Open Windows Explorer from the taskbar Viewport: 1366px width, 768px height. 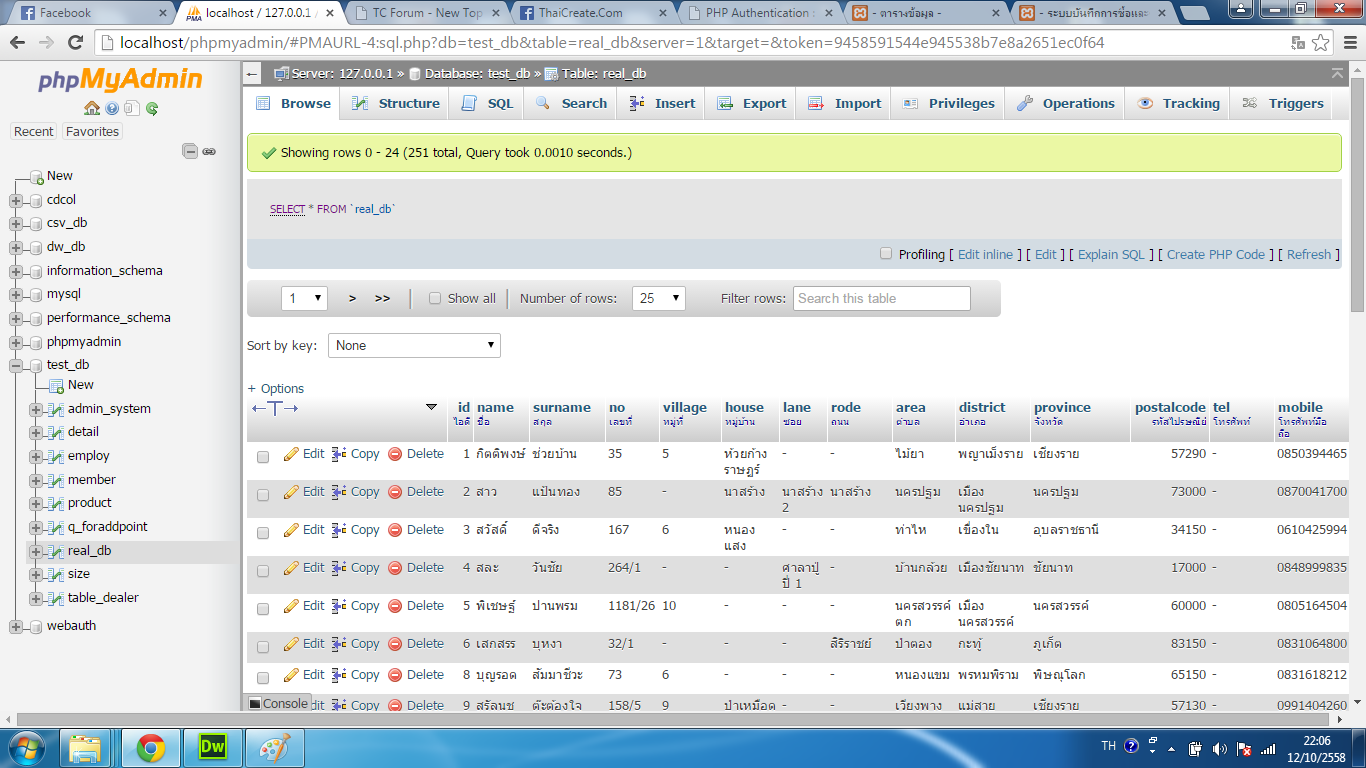pos(86,747)
